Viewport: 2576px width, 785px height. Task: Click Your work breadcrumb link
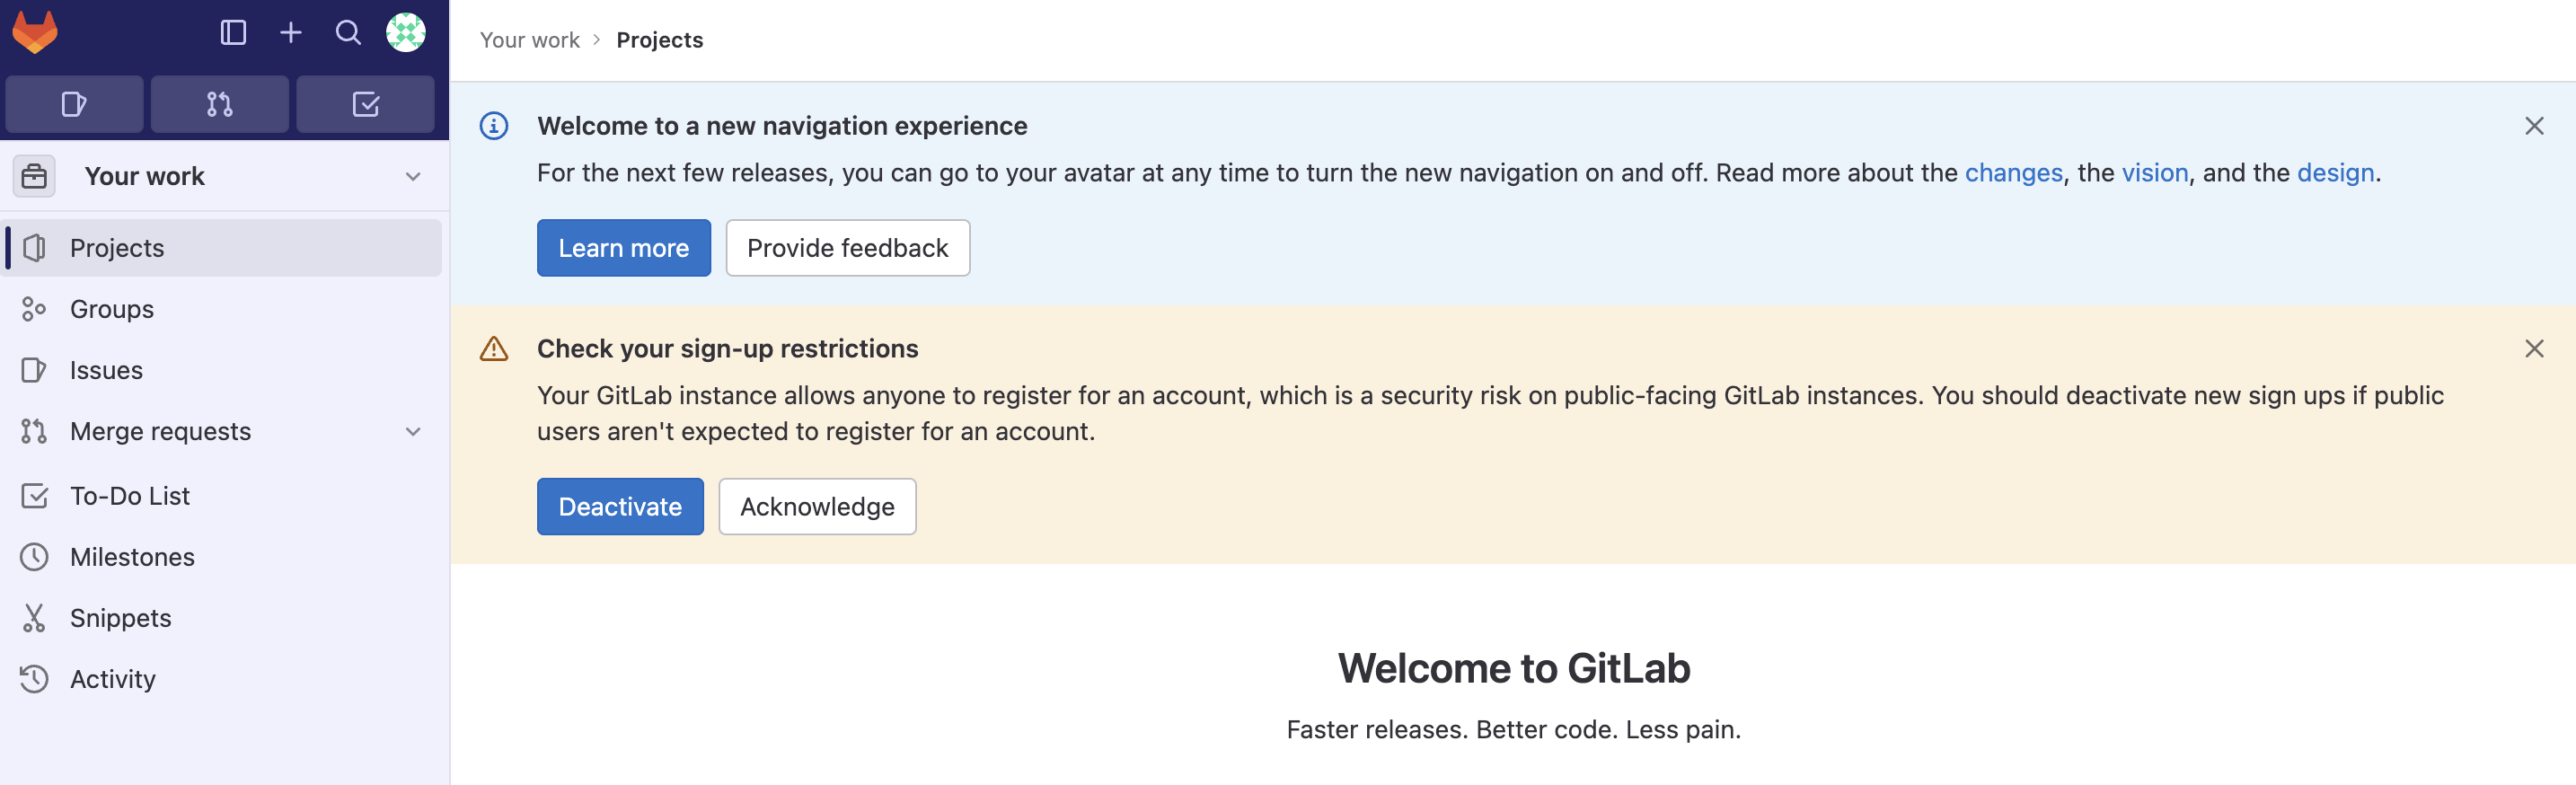[x=529, y=40]
